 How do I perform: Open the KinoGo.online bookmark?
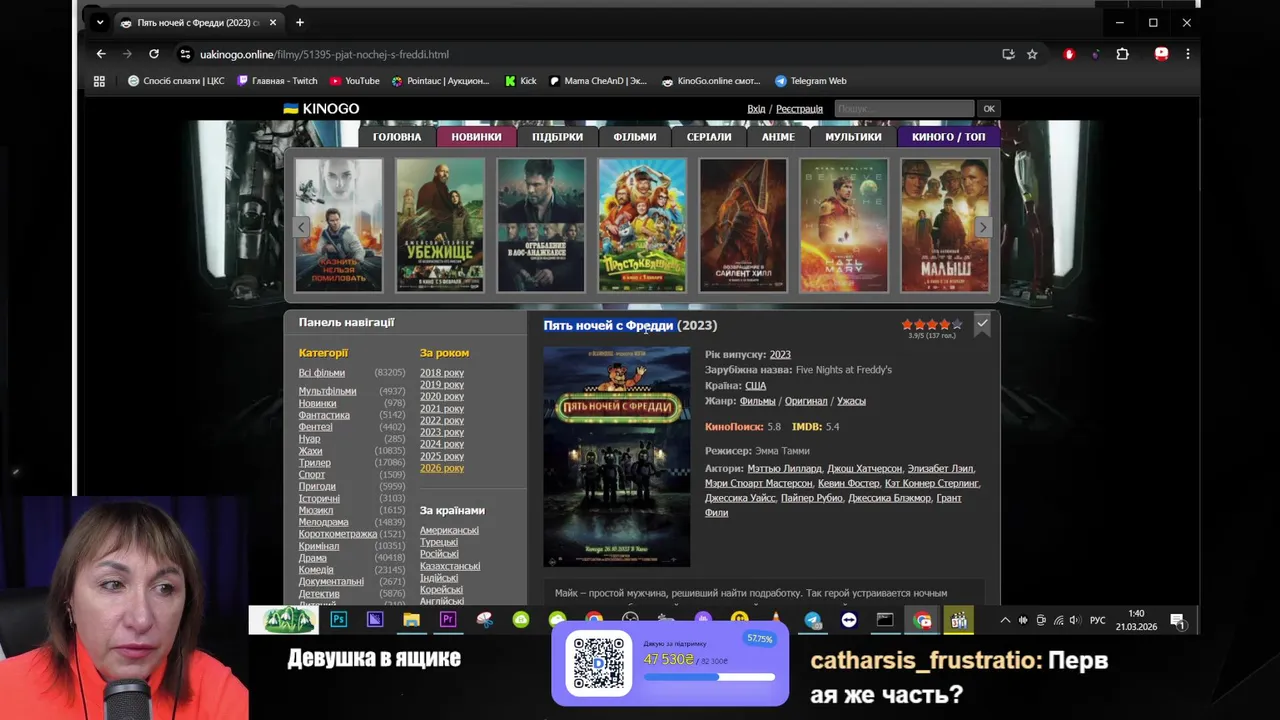pyautogui.click(x=711, y=81)
